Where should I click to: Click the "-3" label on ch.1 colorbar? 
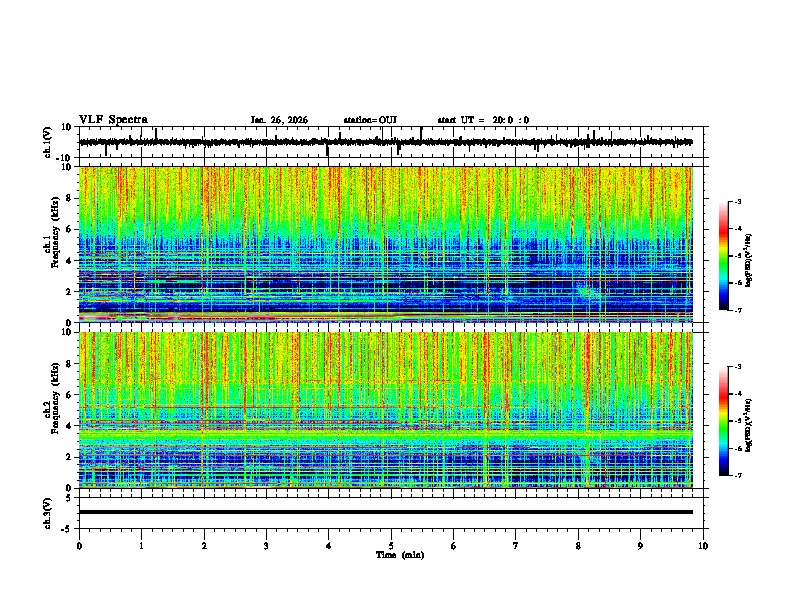pyautogui.click(x=737, y=201)
